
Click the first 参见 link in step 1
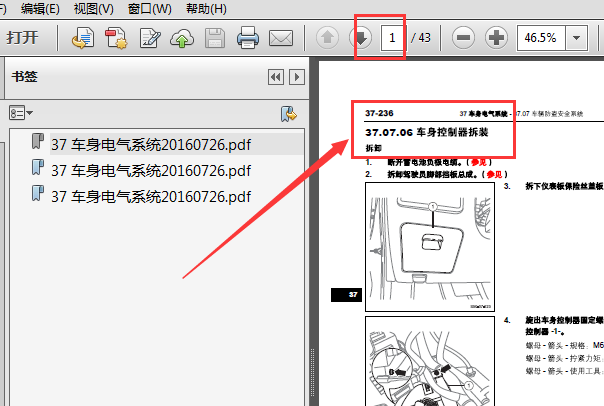(x=478, y=162)
